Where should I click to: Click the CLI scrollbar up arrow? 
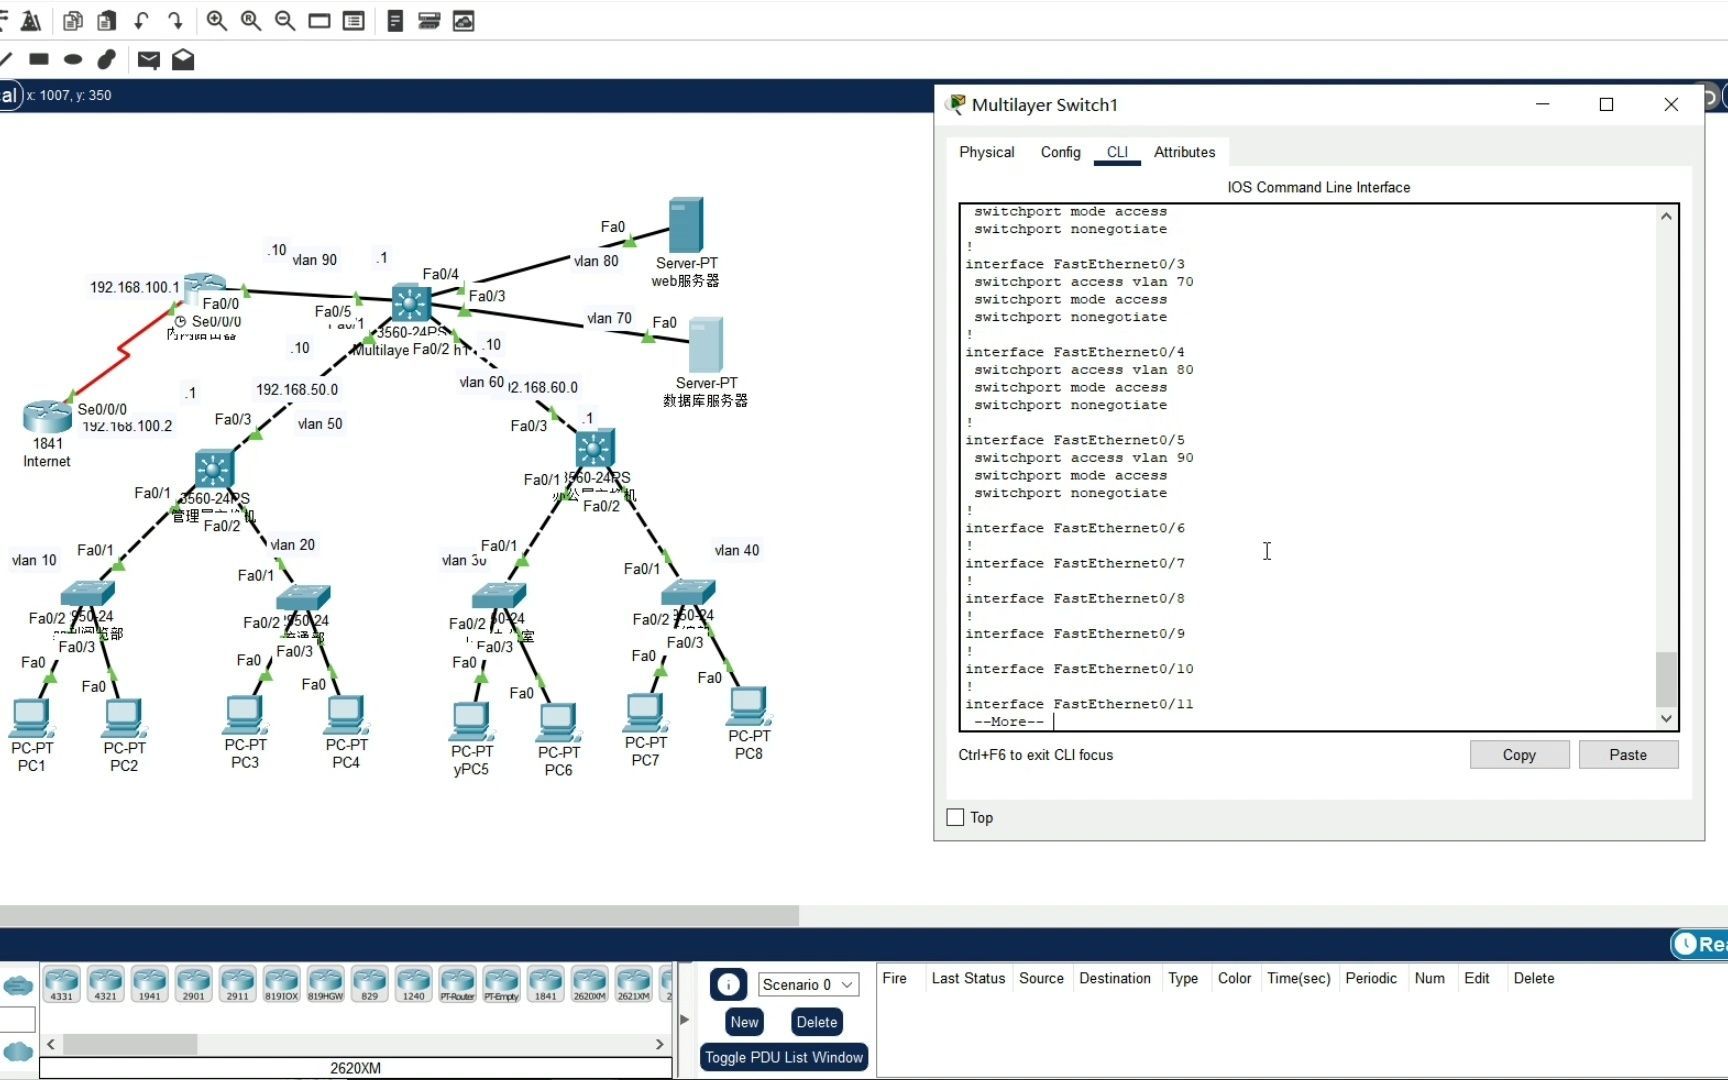click(1666, 216)
